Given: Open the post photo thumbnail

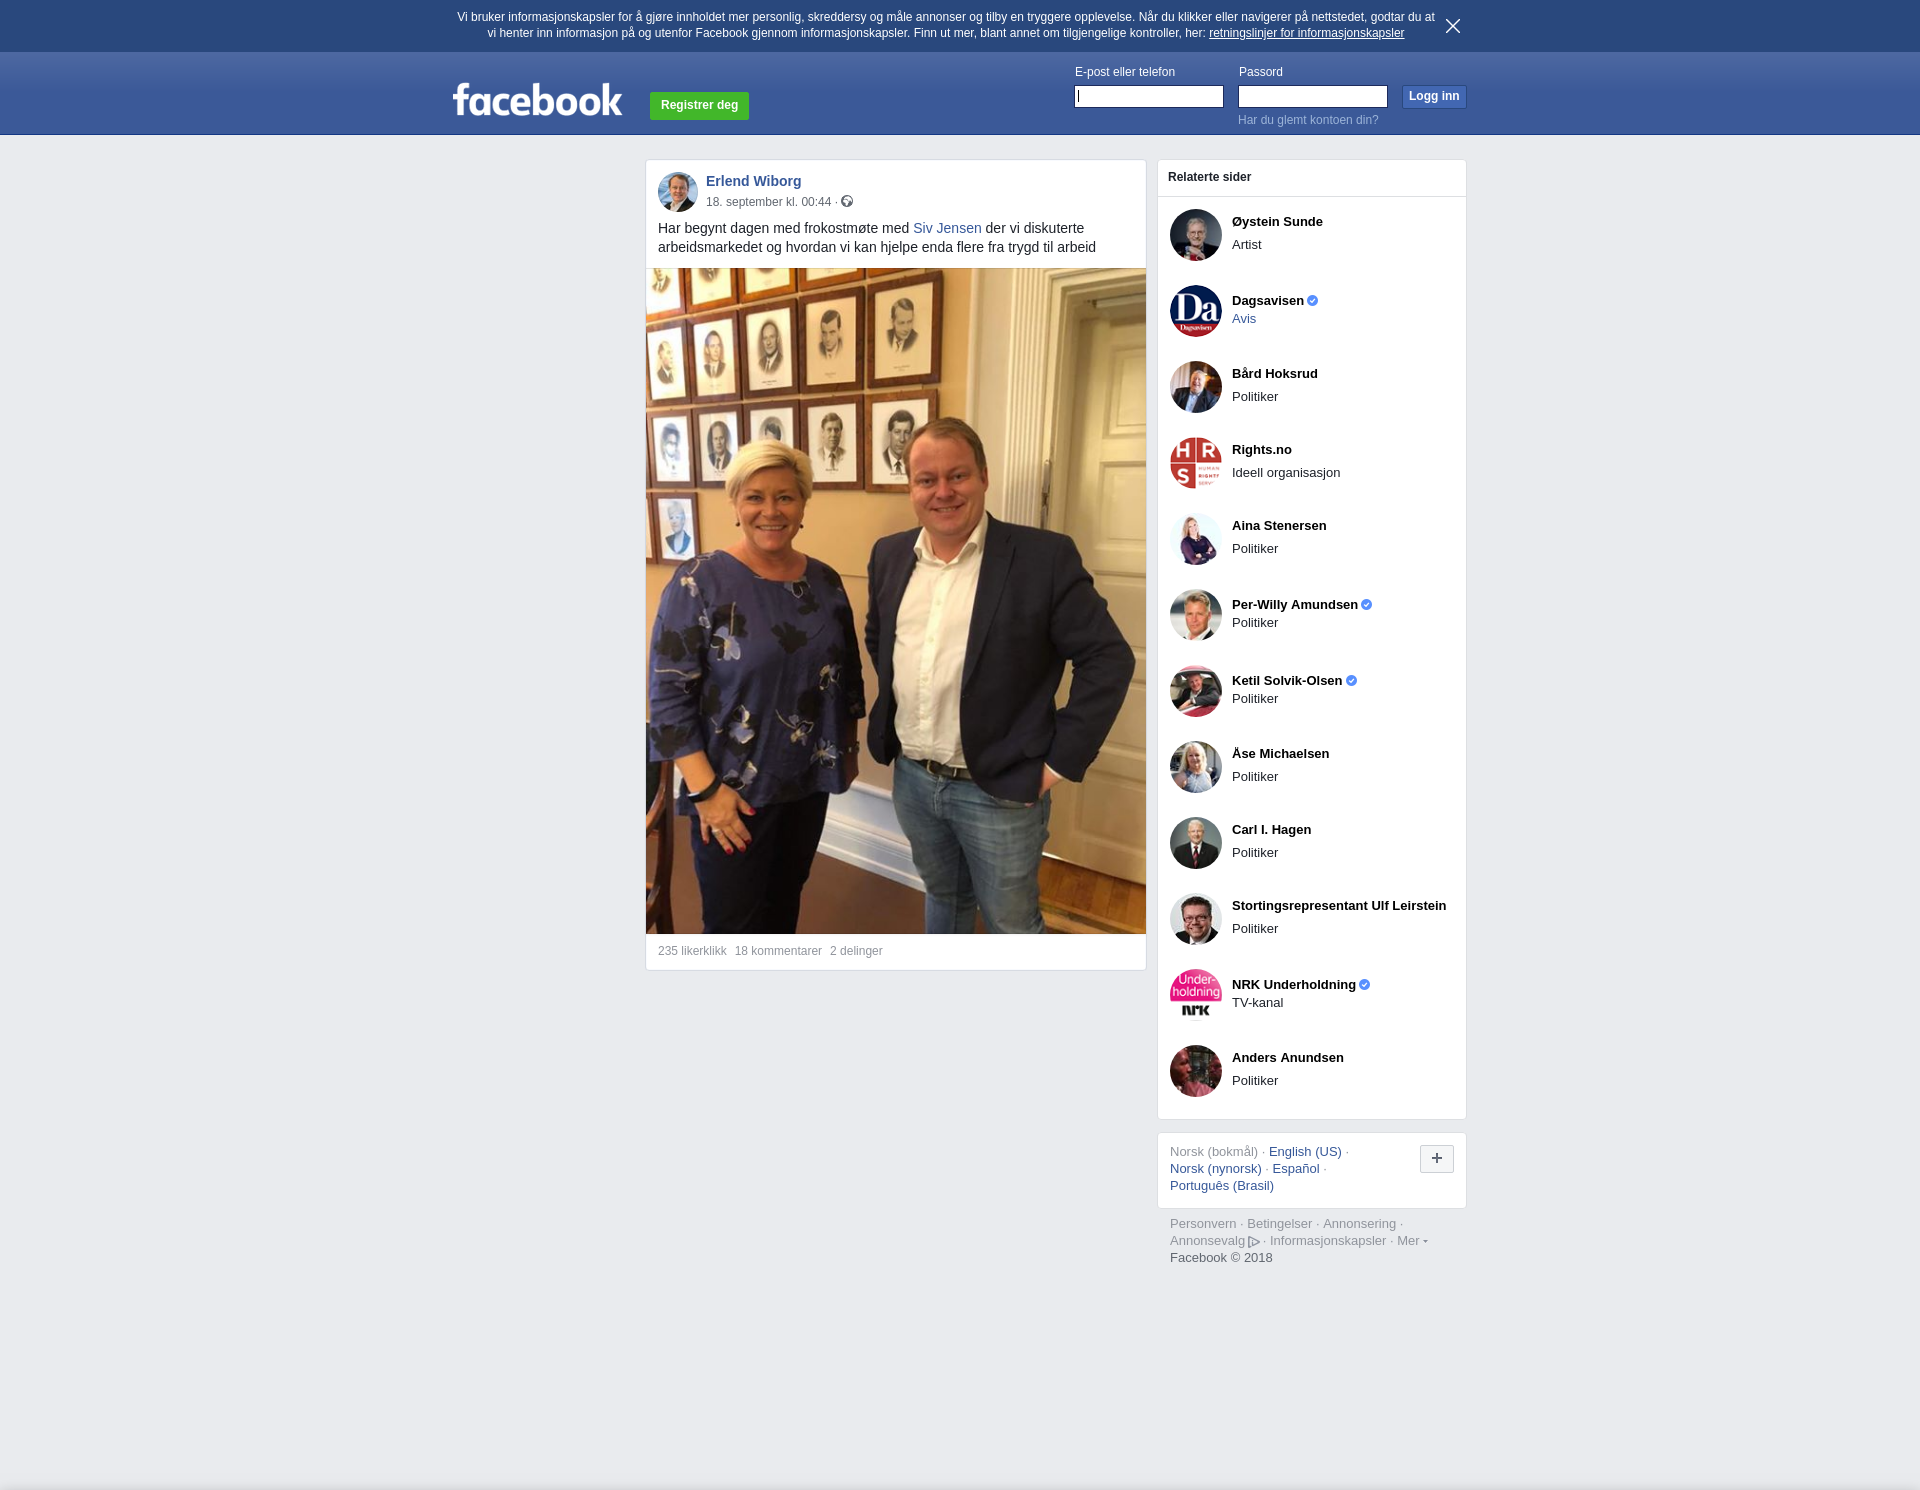Looking at the screenshot, I should coord(896,601).
